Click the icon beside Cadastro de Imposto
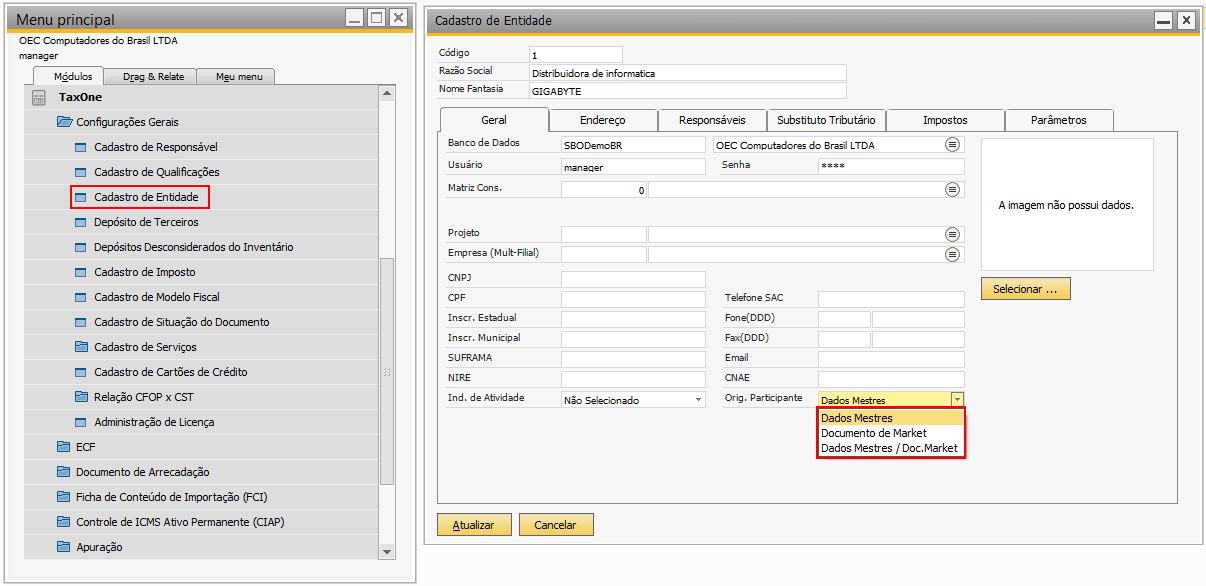Viewport: 1206px width, 586px height. 82,272
